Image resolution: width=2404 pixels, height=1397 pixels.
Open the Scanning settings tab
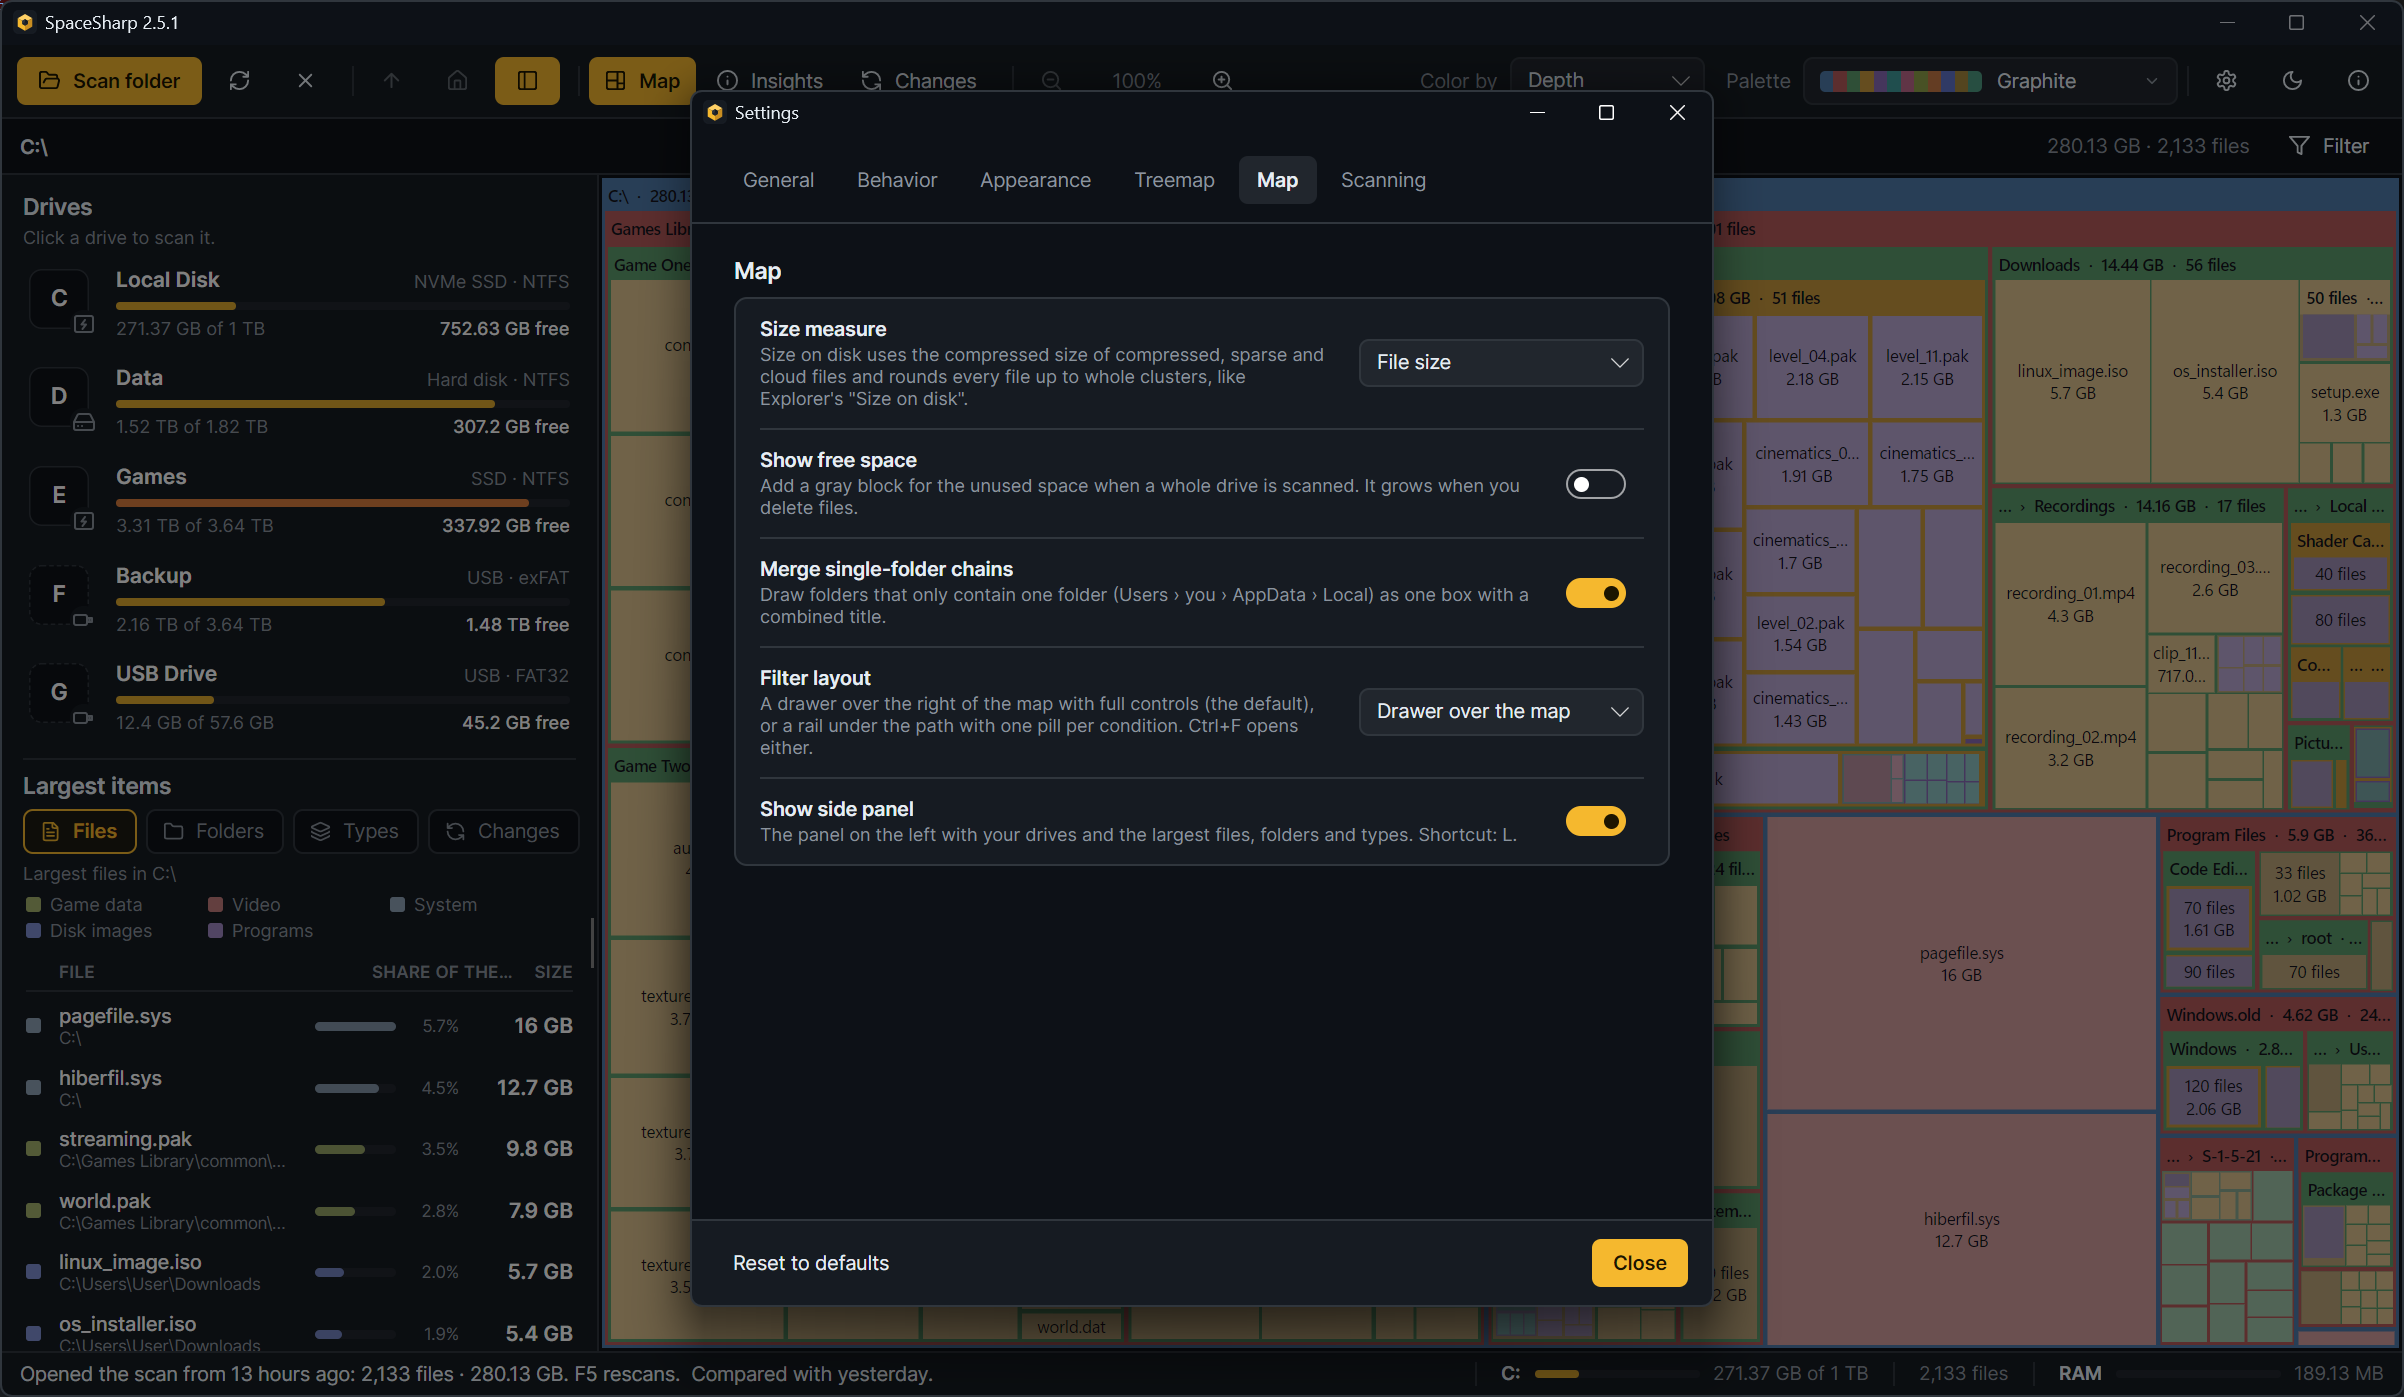click(1383, 181)
